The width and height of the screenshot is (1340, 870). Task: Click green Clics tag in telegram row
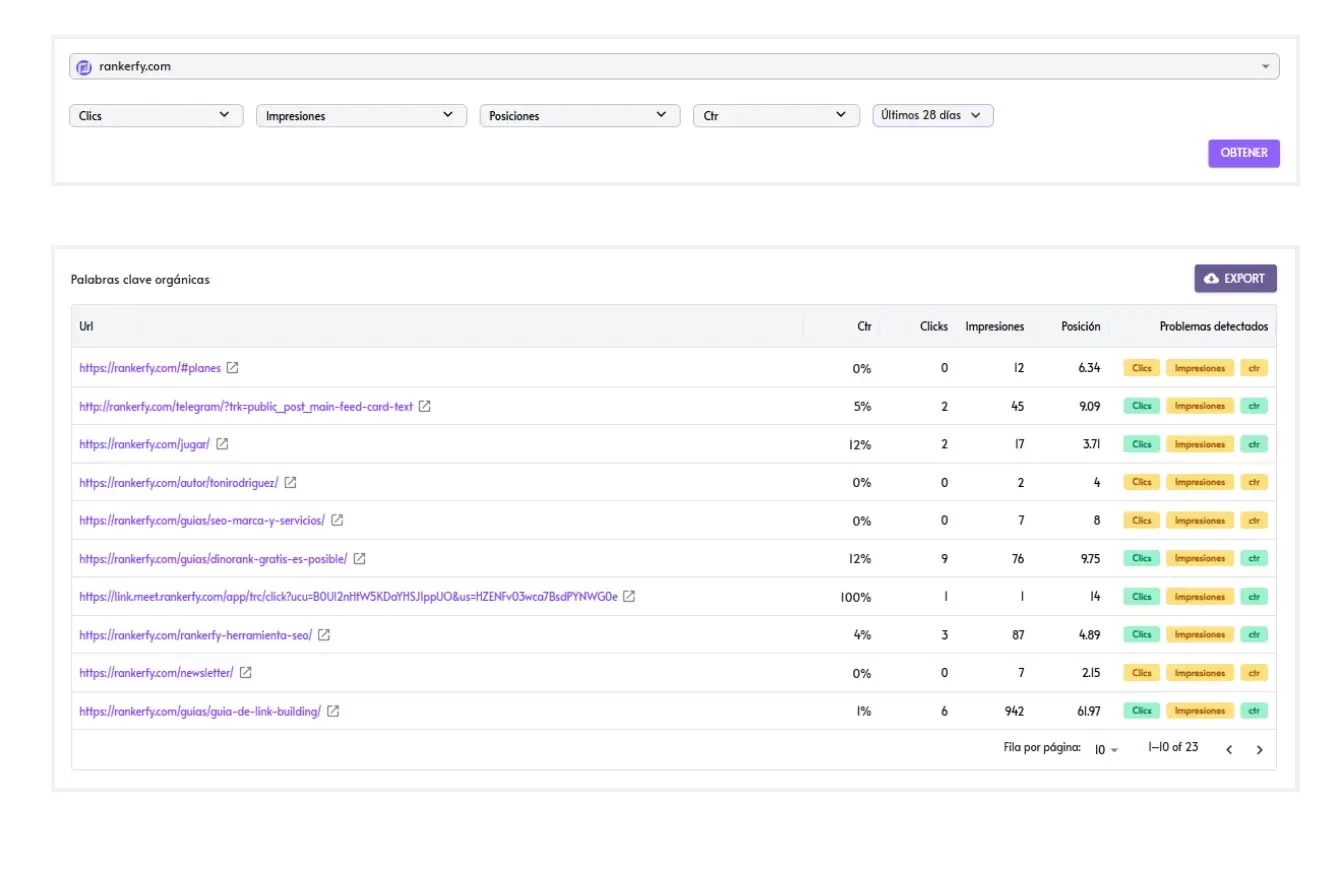[1142, 406]
